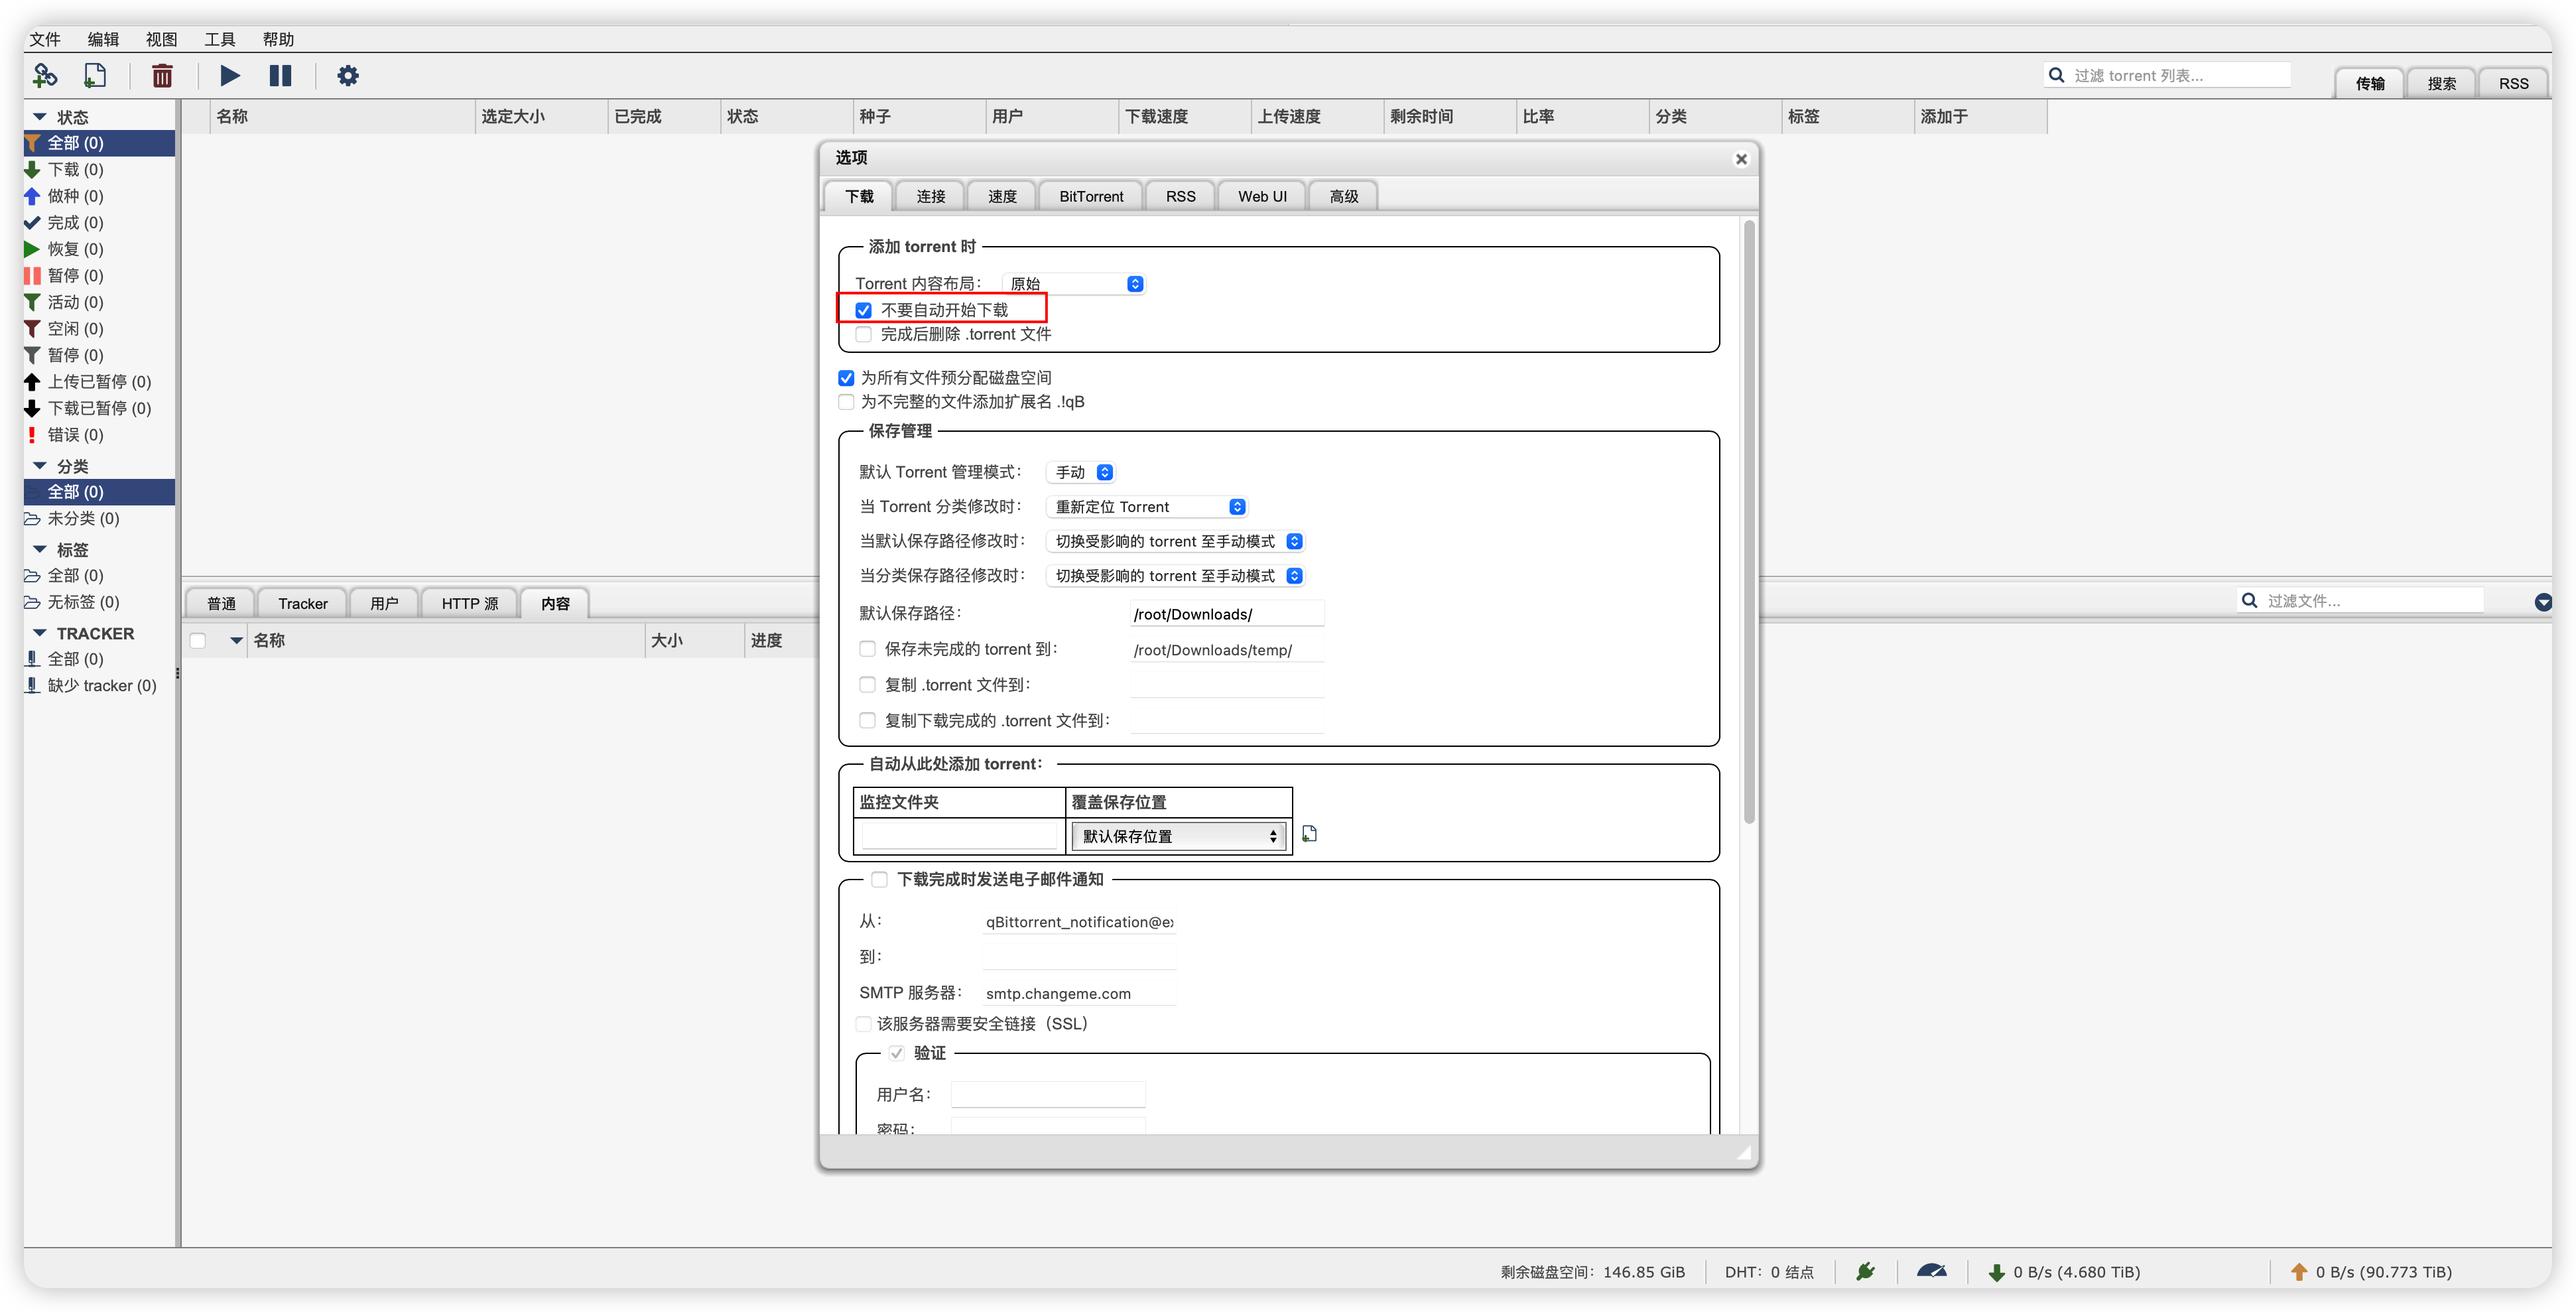Select 未分类 (0) category
This screenshot has height=1312, width=2576.
tap(98, 518)
